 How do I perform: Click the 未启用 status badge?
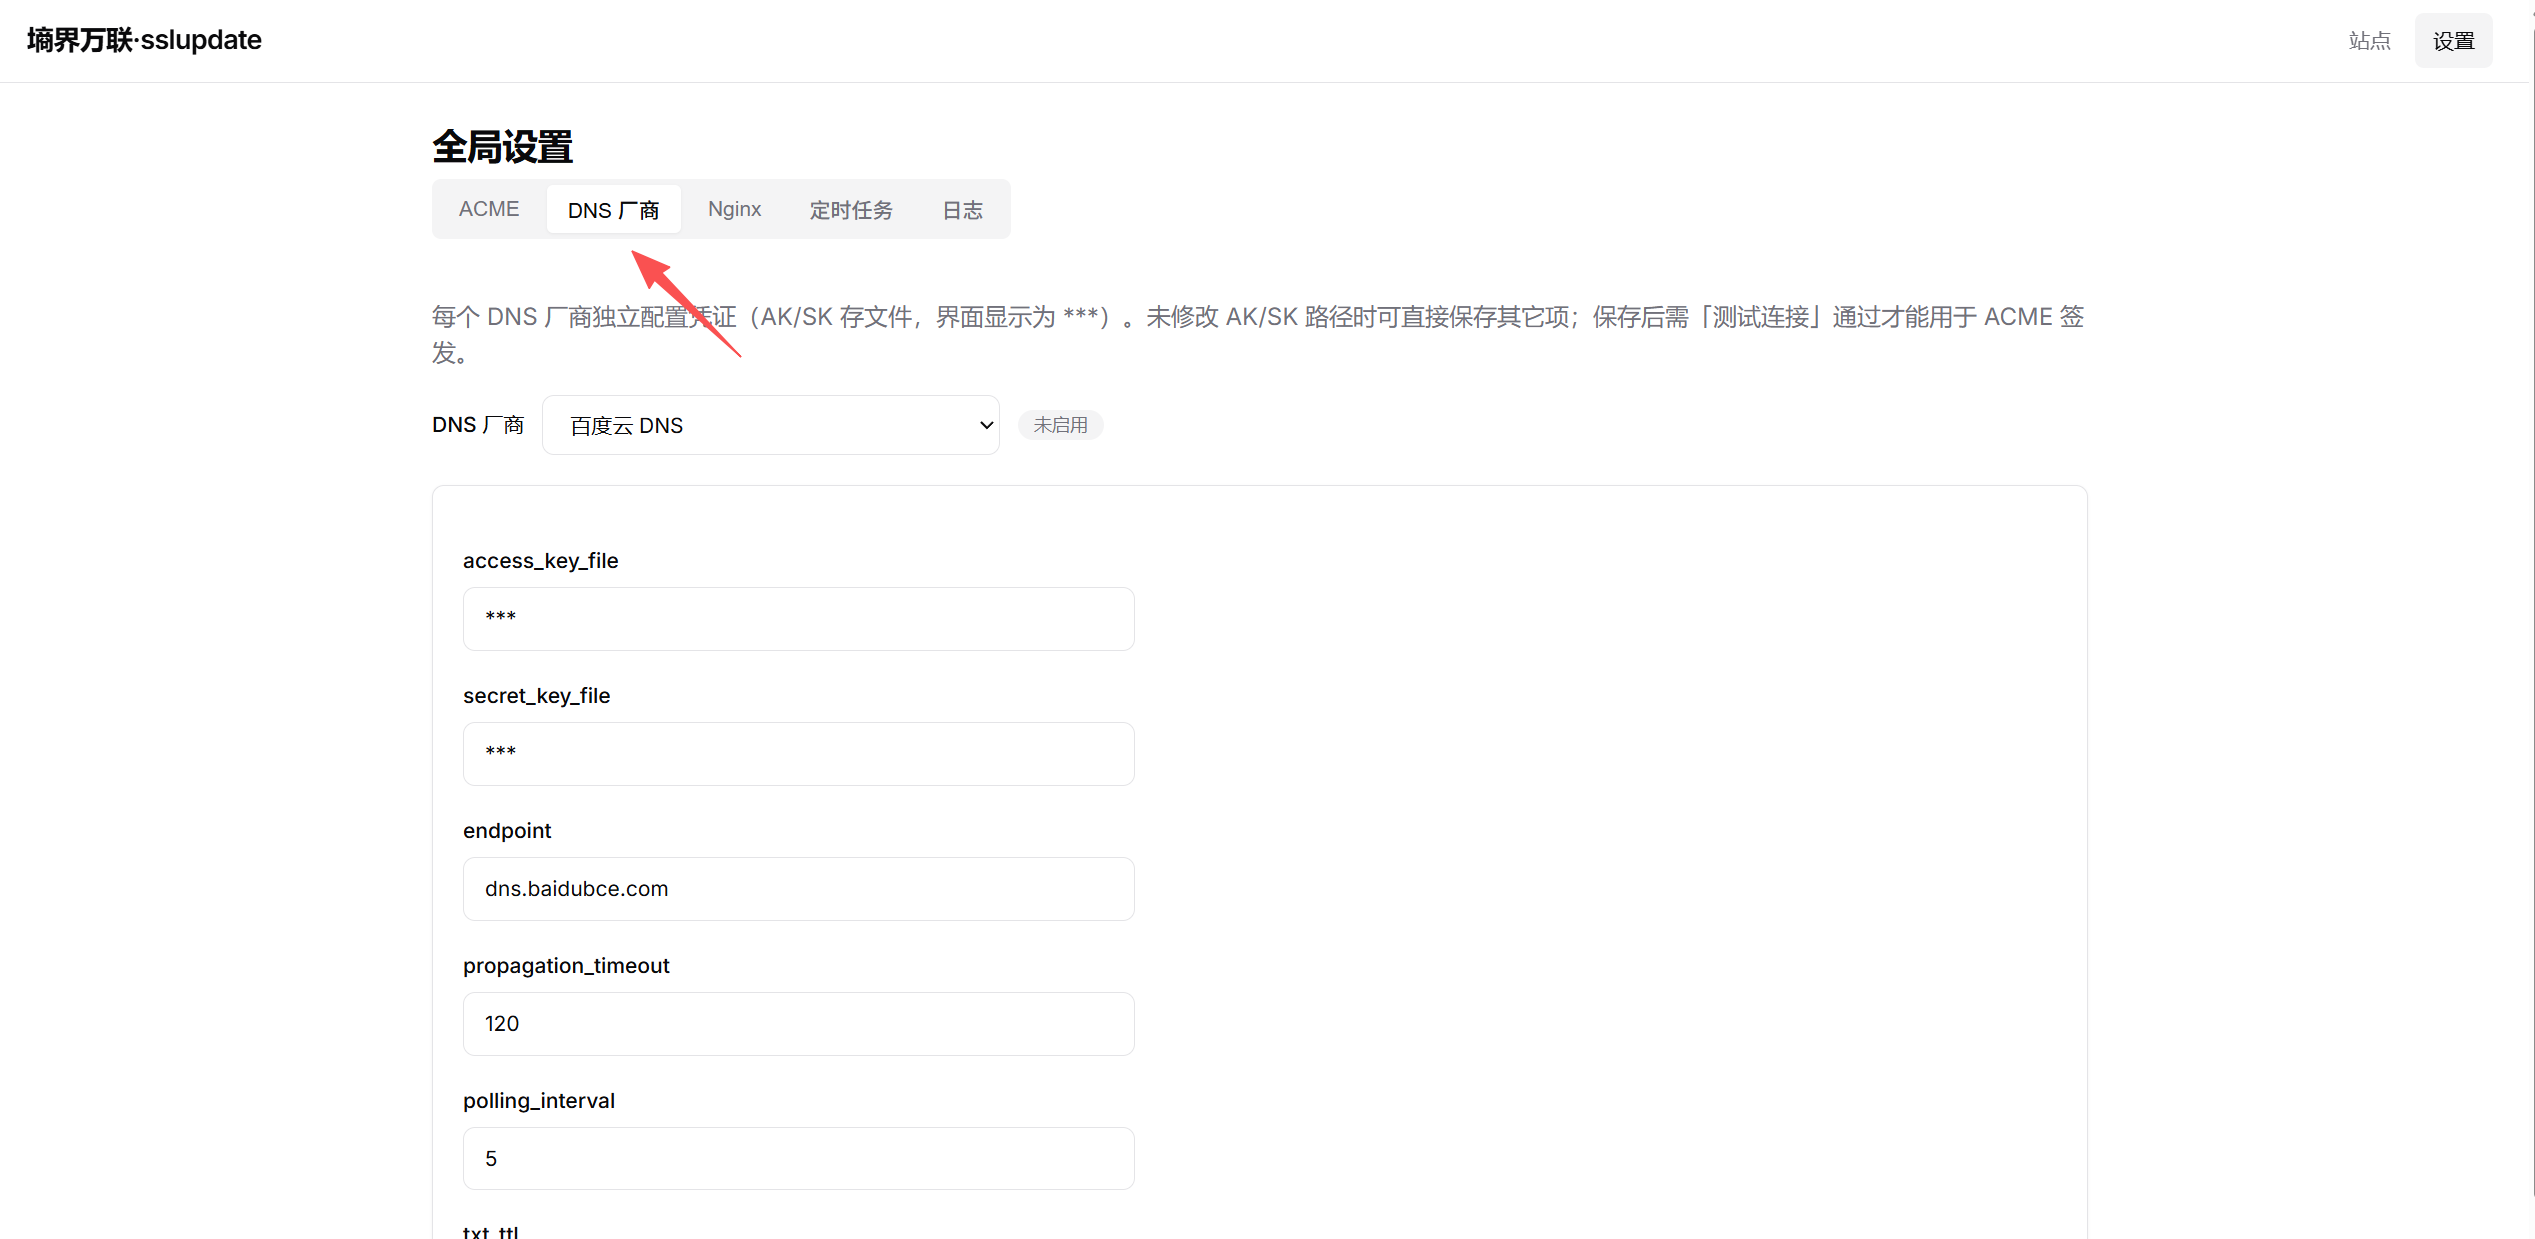[x=1060, y=425]
